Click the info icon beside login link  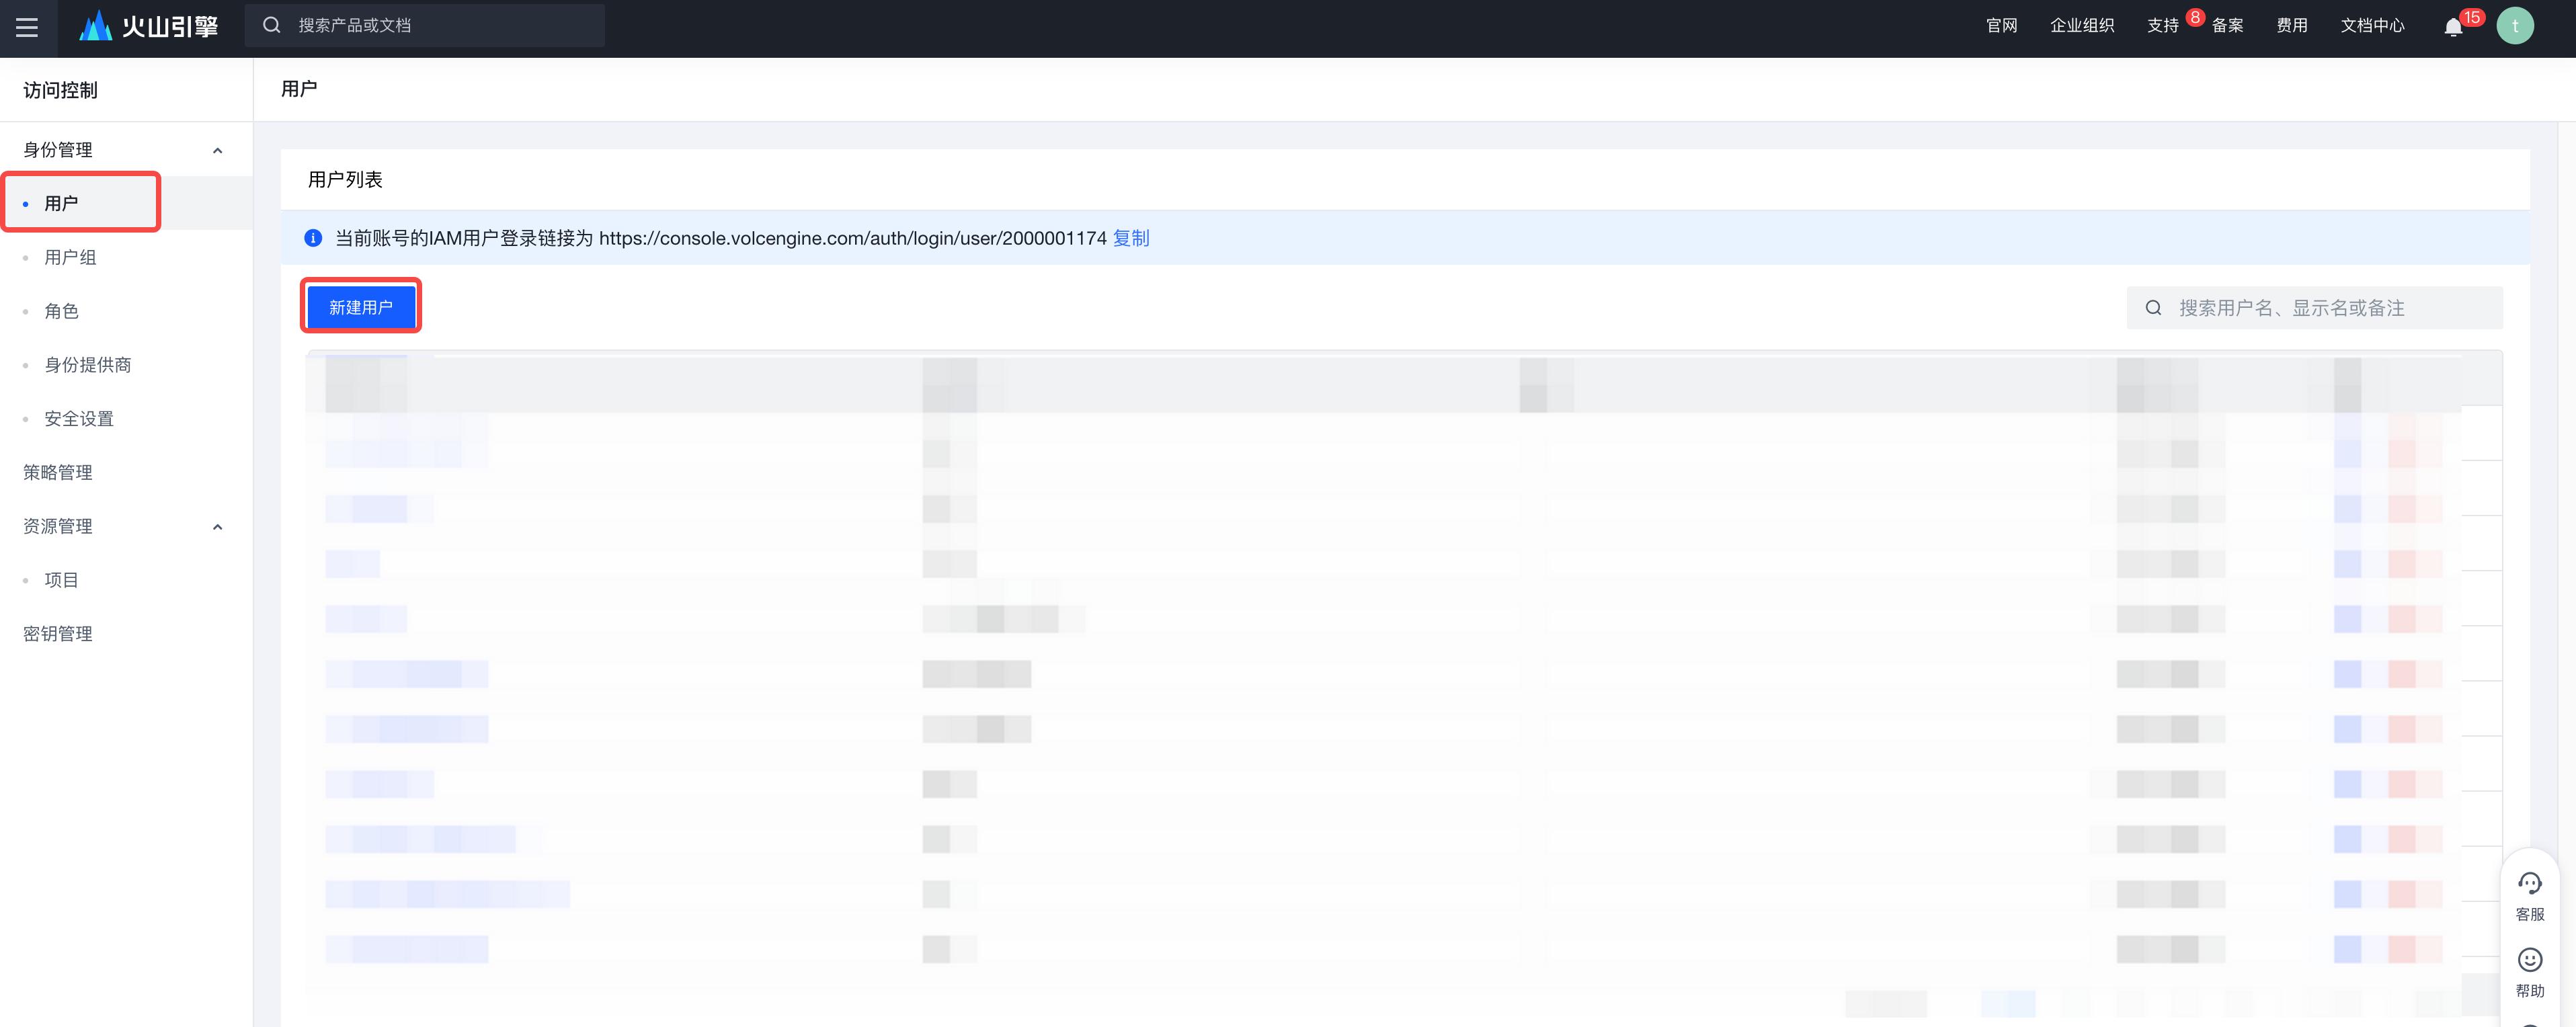pyautogui.click(x=313, y=238)
